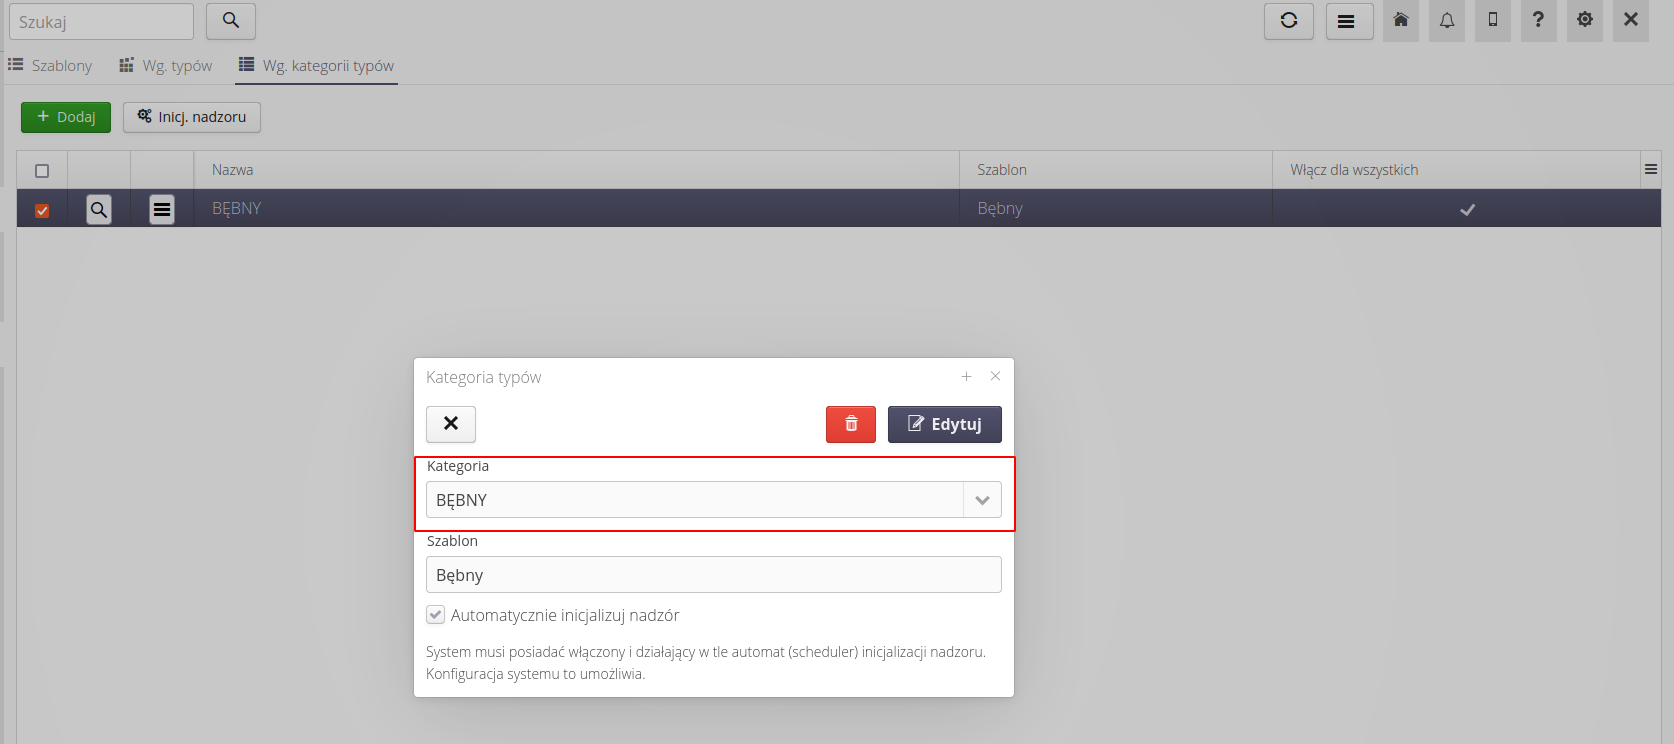Uncheck the BĘBNY row checkbox
Image resolution: width=1674 pixels, height=744 pixels.
(42, 210)
